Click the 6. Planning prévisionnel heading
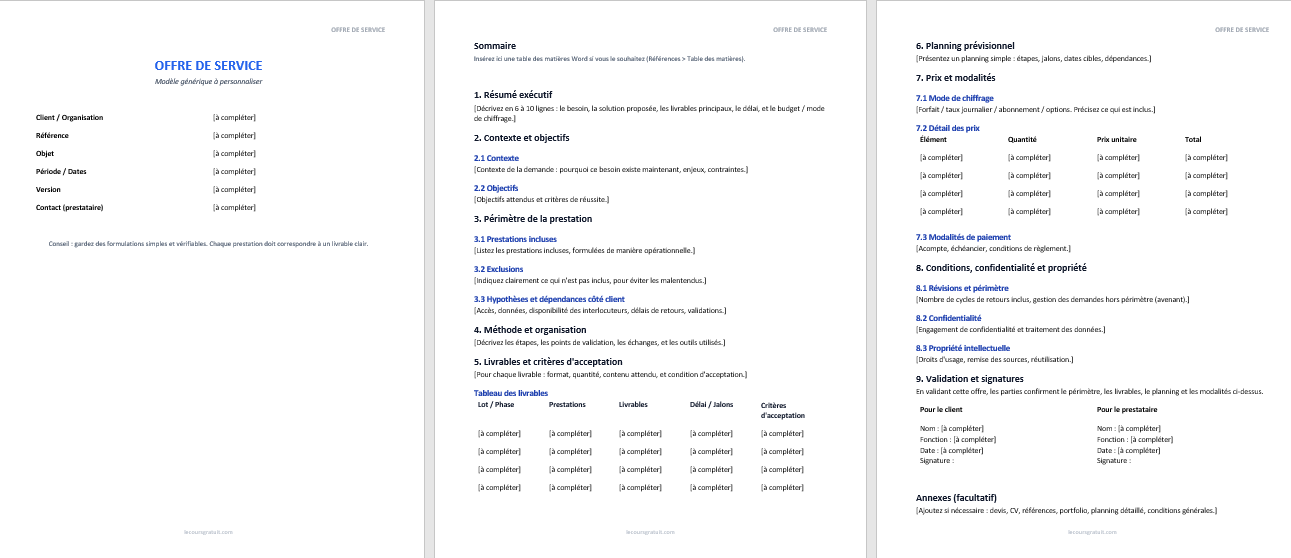1291x558 pixels. (965, 46)
